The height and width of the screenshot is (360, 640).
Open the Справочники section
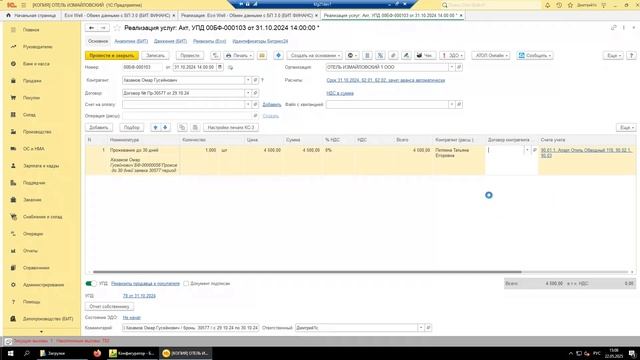click(36, 268)
